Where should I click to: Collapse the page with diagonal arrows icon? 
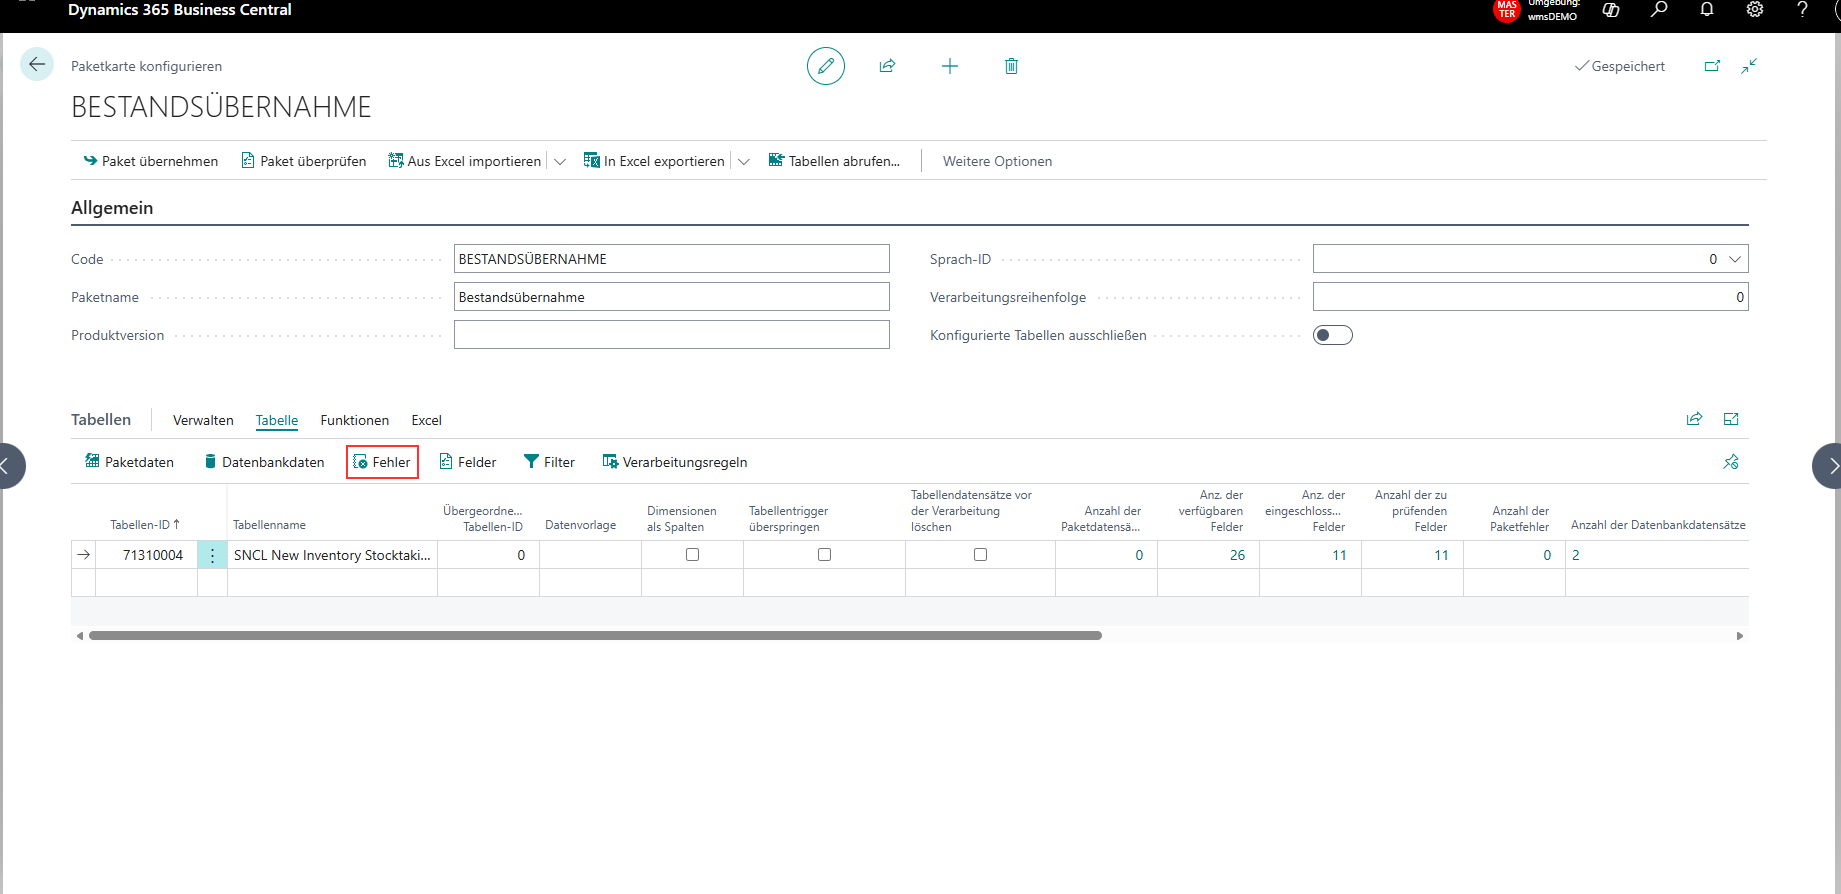pos(1749,66)
